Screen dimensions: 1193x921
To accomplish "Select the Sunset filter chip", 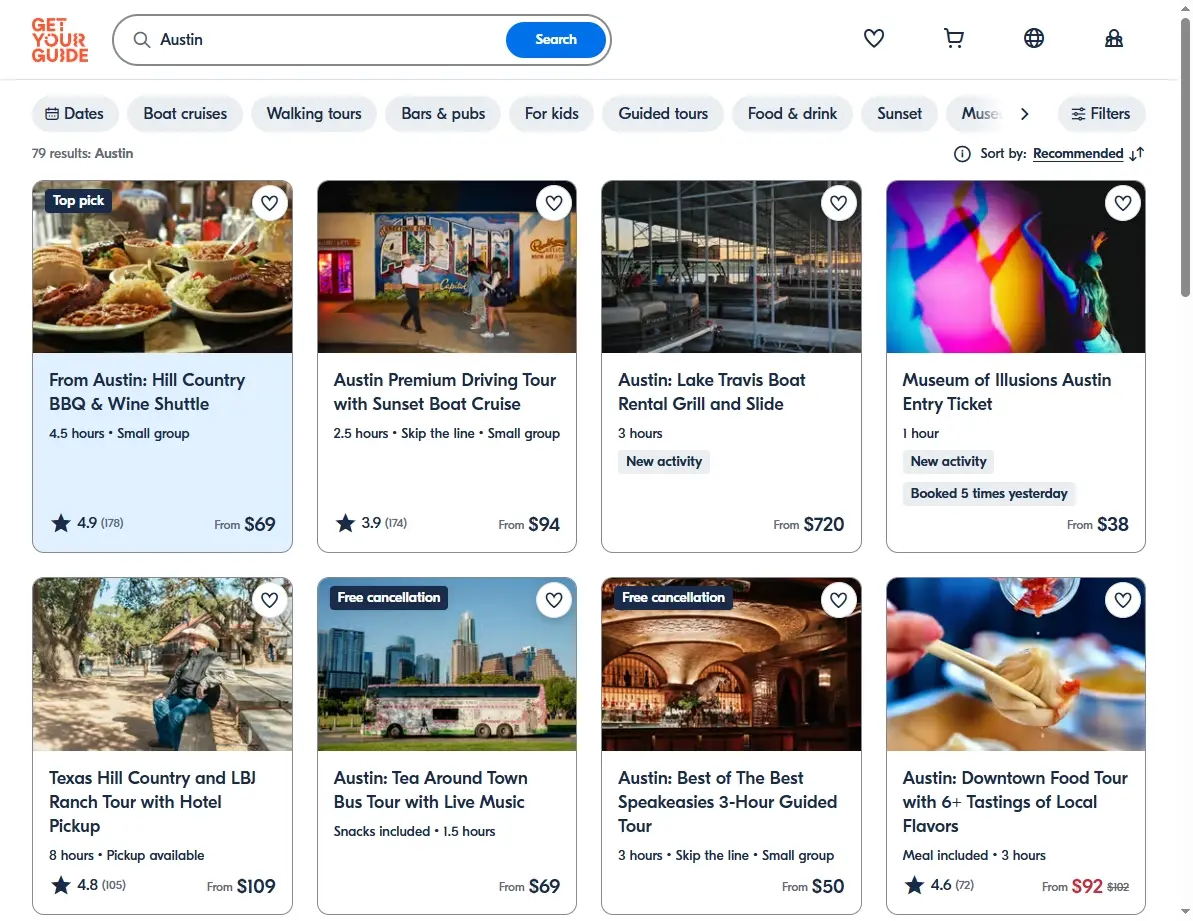I will pos(899,113).
